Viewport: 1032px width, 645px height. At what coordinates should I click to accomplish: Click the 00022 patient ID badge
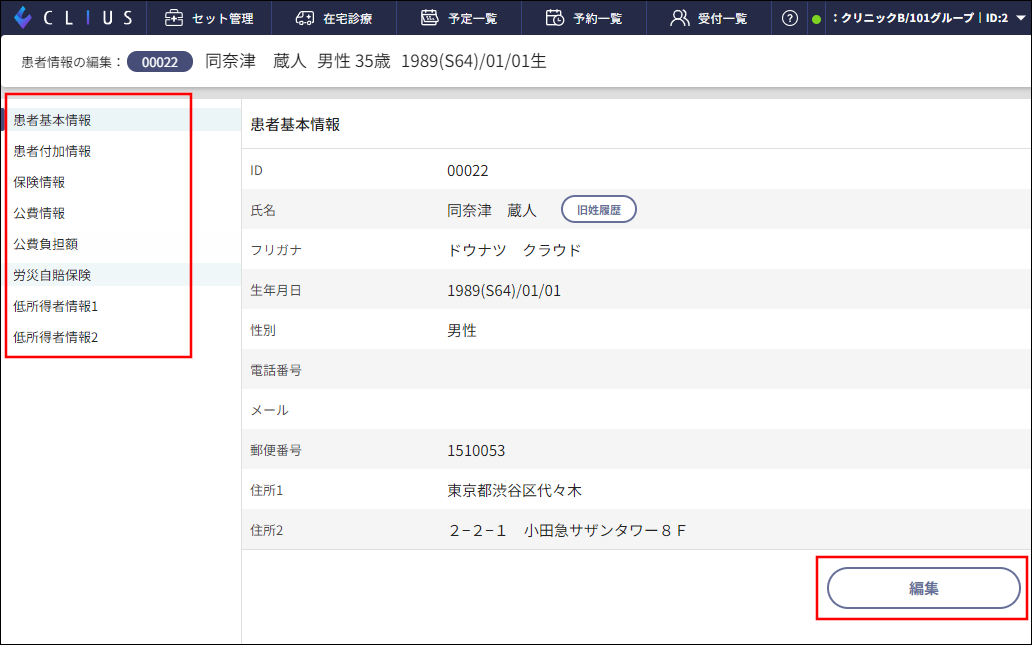pyautogui.click(x=159, y=61)
